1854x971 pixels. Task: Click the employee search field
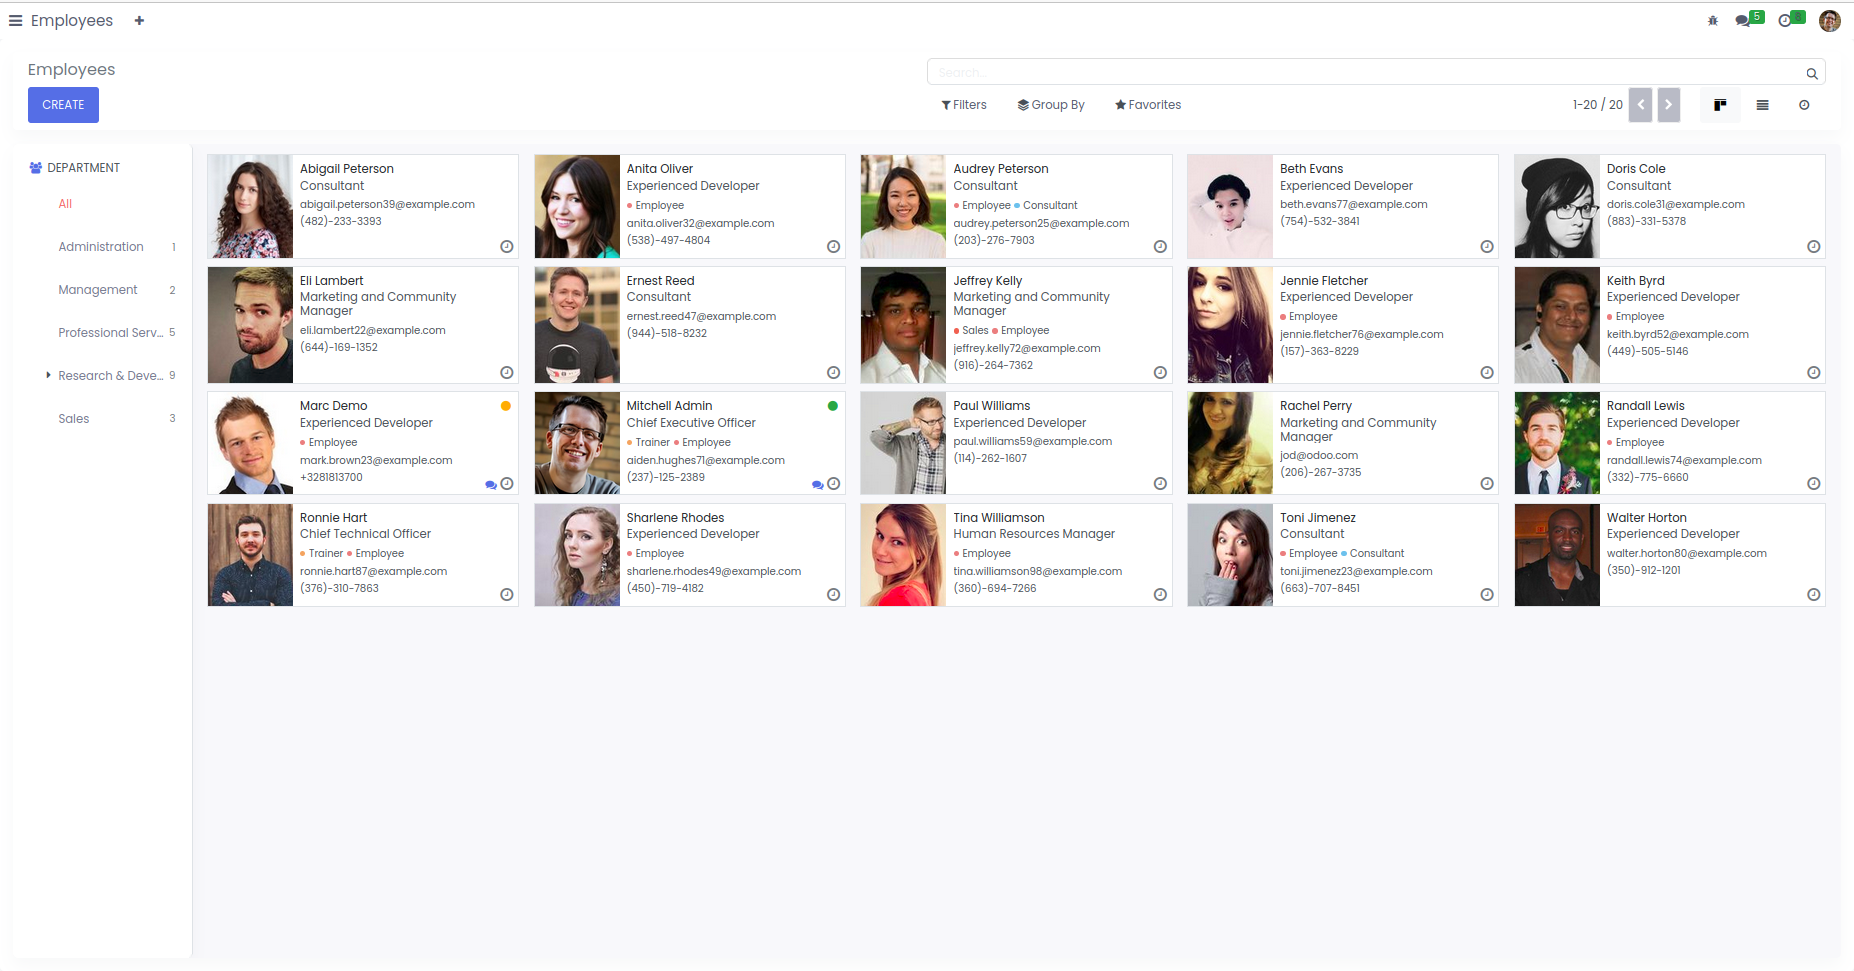coord(1365,72)
